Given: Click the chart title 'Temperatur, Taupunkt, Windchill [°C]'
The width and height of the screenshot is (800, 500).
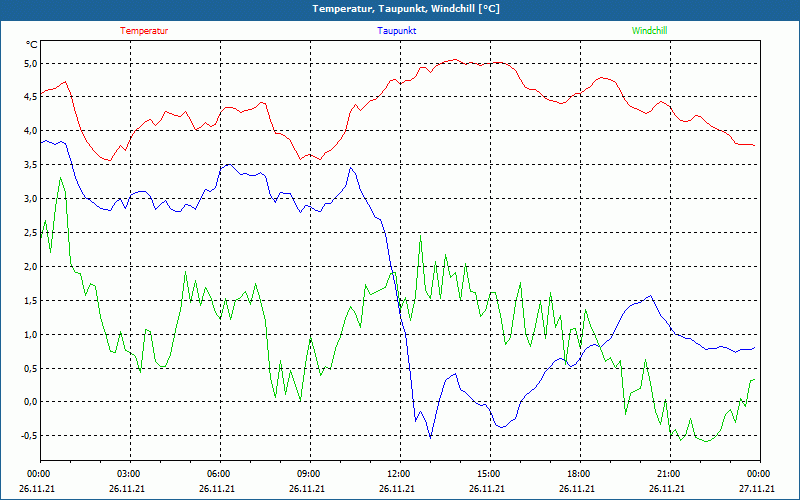Looking at the screenshot, I should tap(406, 9).
